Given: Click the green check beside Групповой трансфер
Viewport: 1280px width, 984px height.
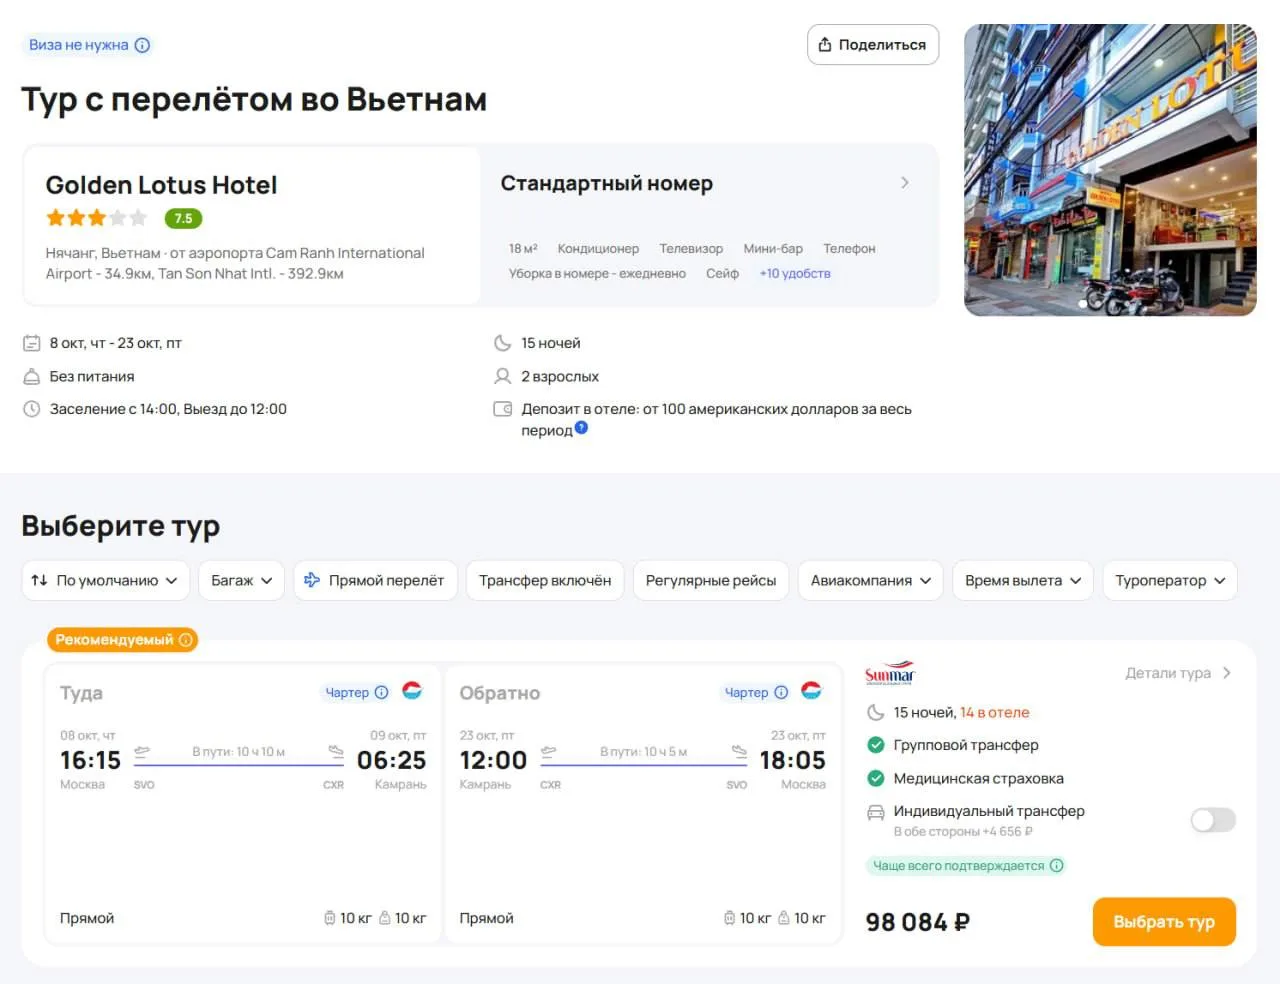Looking at the screenshot, I should point(876,745).
